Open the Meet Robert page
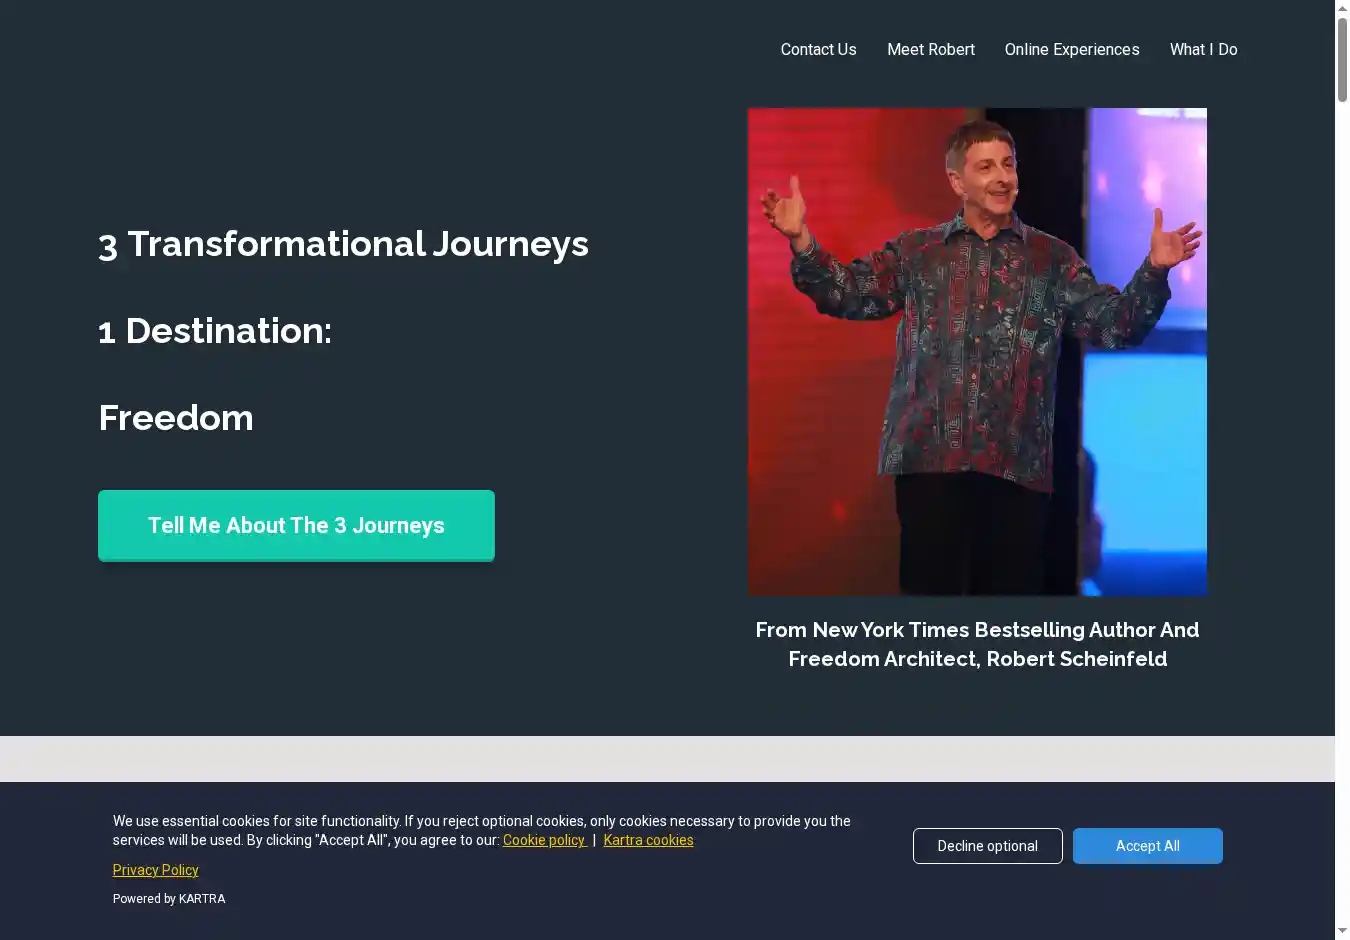Screen dimensions: 1350x940 pyautogui.click(x=930, y=49)
